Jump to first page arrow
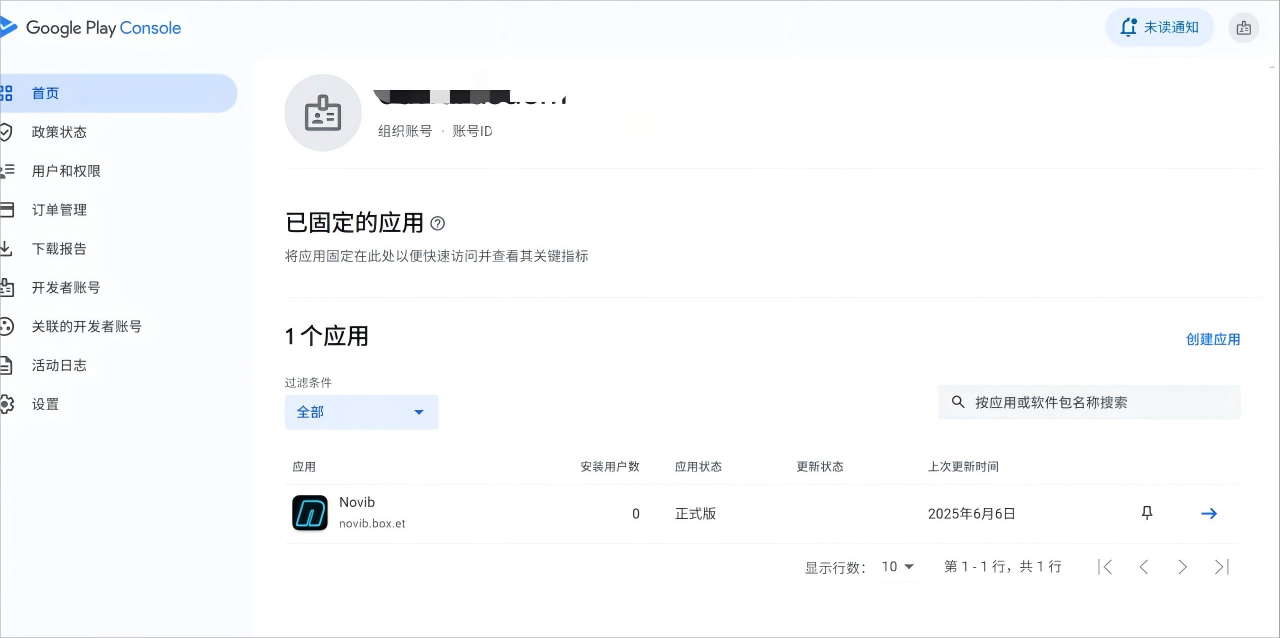This screenshot has width=1280, height=638. click(x=1105, y=567)
